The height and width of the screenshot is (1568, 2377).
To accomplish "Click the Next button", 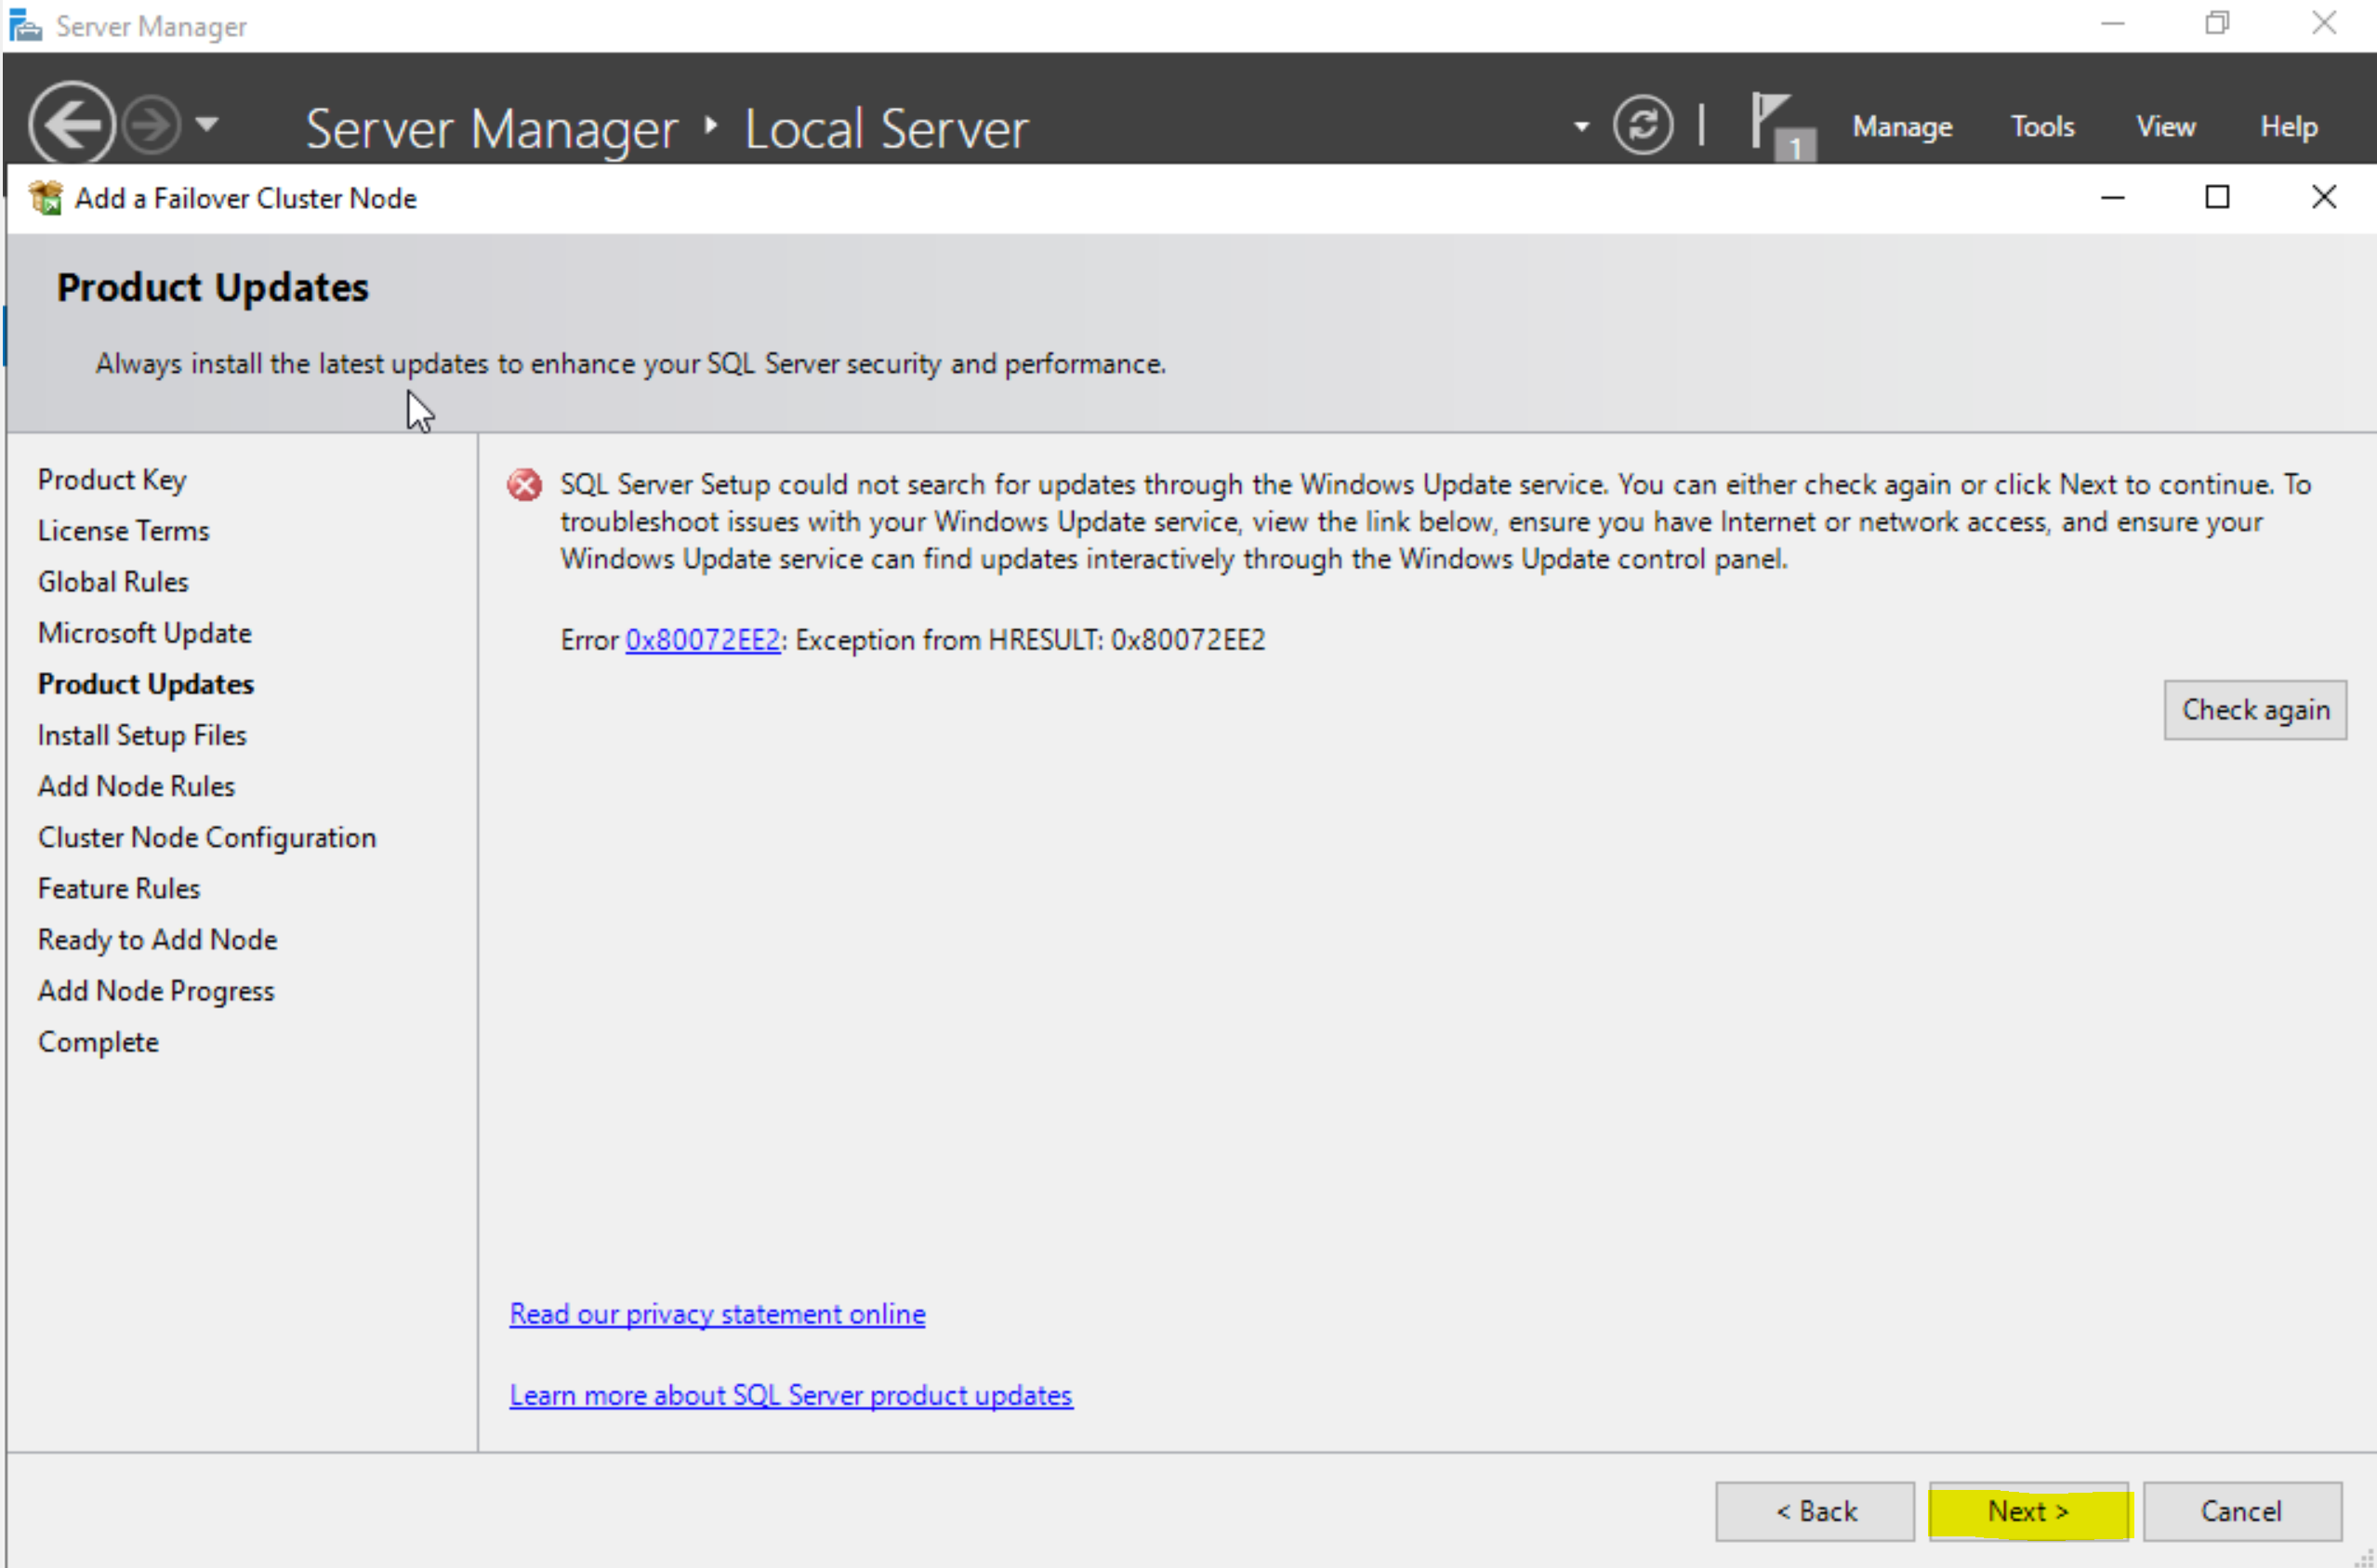I will pos(2028,1511).
